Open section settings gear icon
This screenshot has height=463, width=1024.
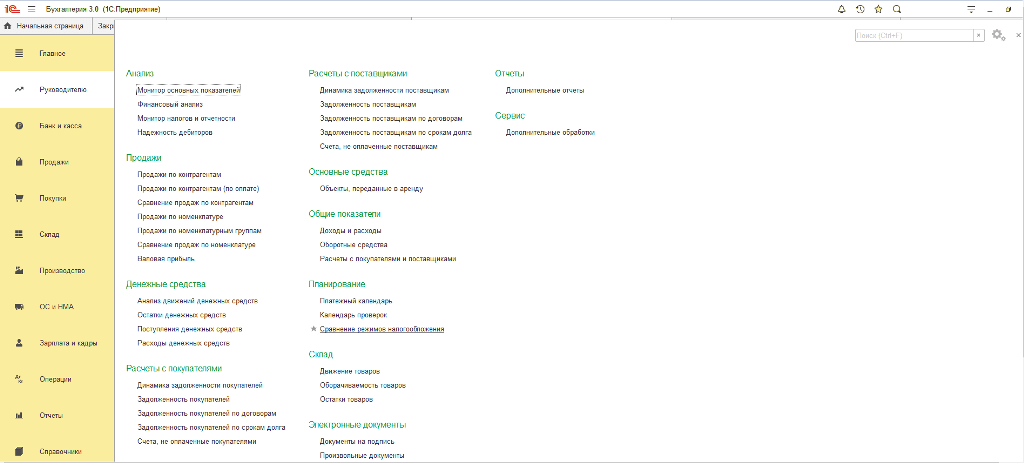pos(997,36)
